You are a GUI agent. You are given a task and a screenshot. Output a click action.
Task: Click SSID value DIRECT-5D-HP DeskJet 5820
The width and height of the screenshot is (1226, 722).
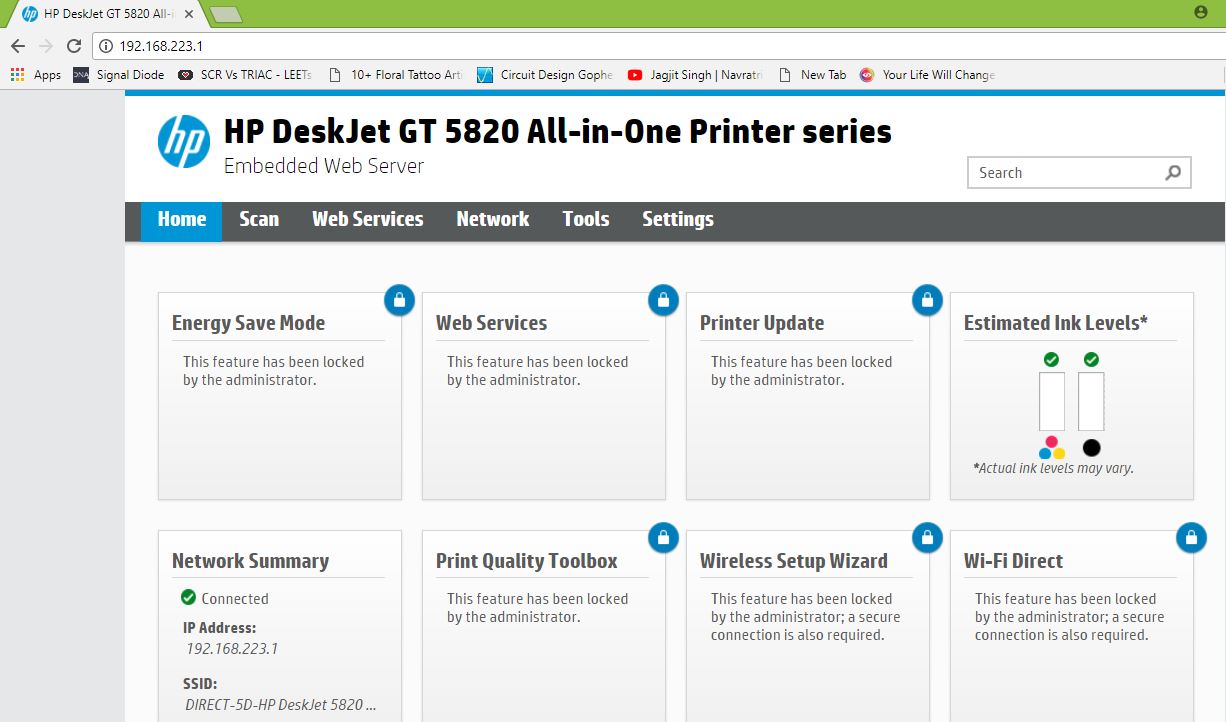(281, 704)
